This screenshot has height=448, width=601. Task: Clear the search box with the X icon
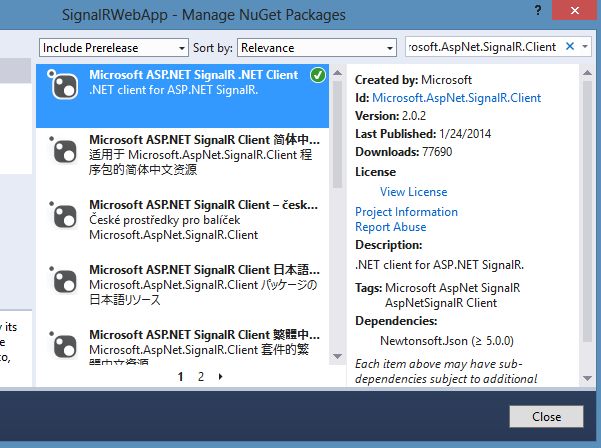(x=570, y=46)
